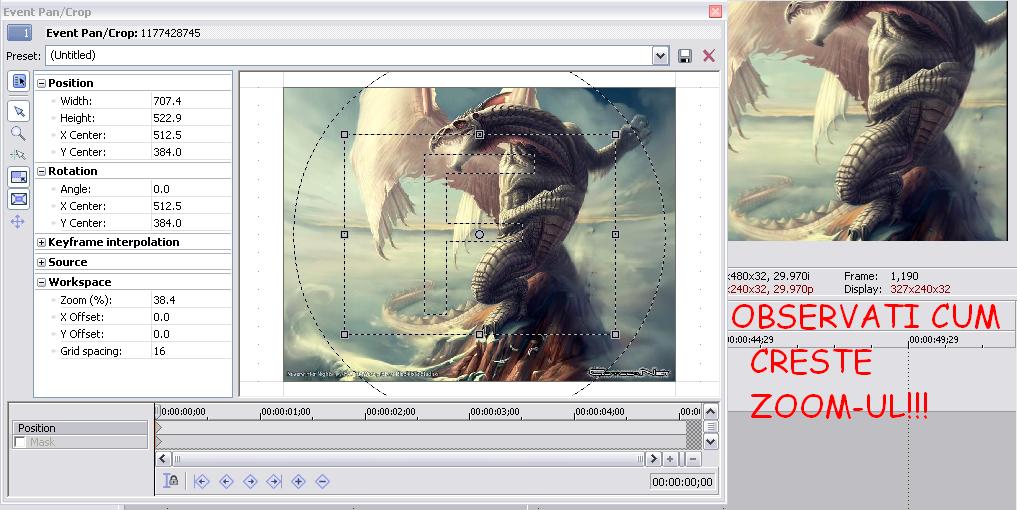
Task: Click the 00:00:02;00 mark on keyframe ruler
Action: (390, 411)
